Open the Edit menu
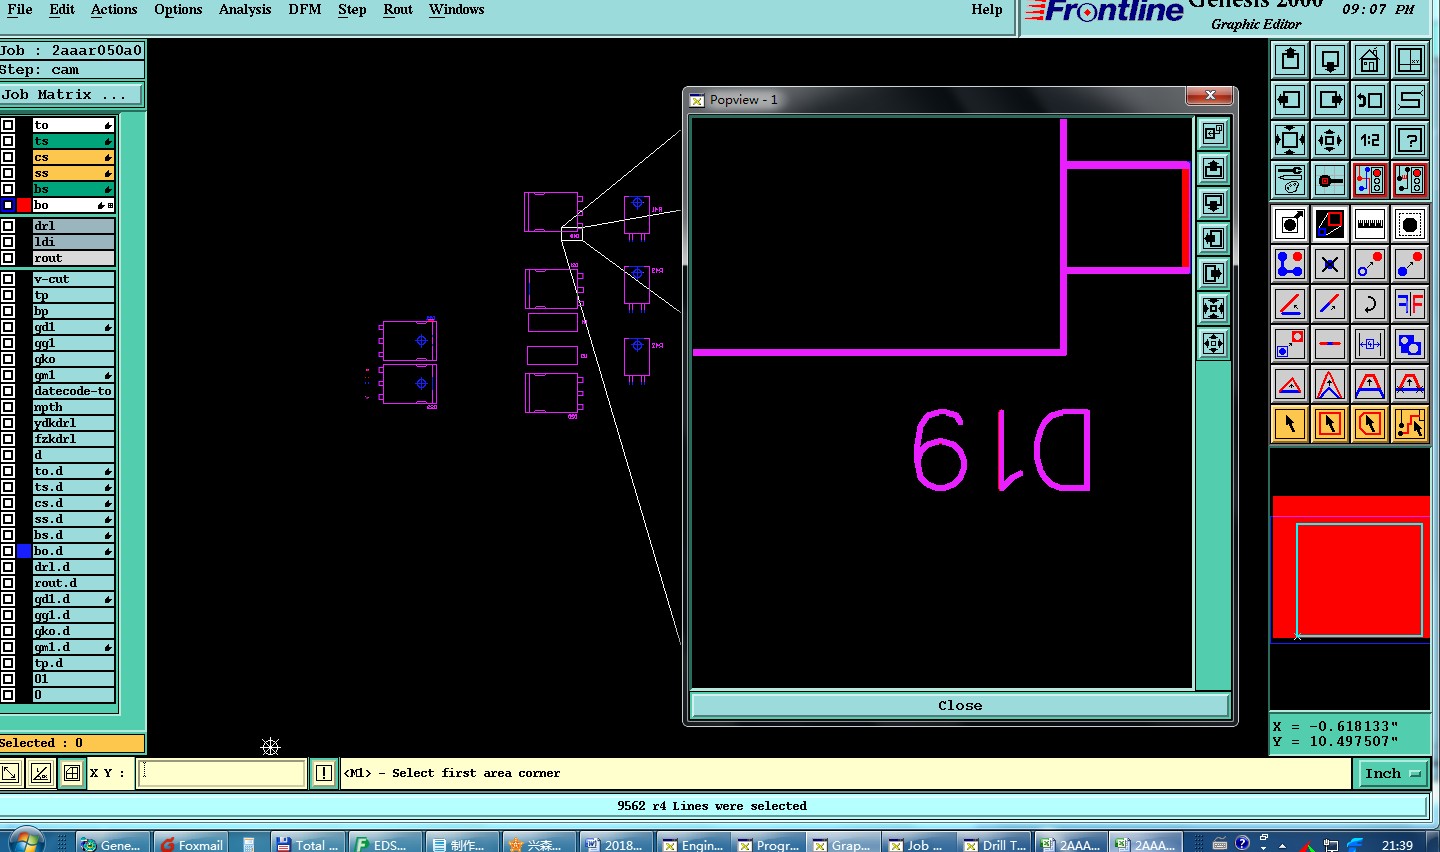This screenshot has width=1440, height=852. pos(62,10)
